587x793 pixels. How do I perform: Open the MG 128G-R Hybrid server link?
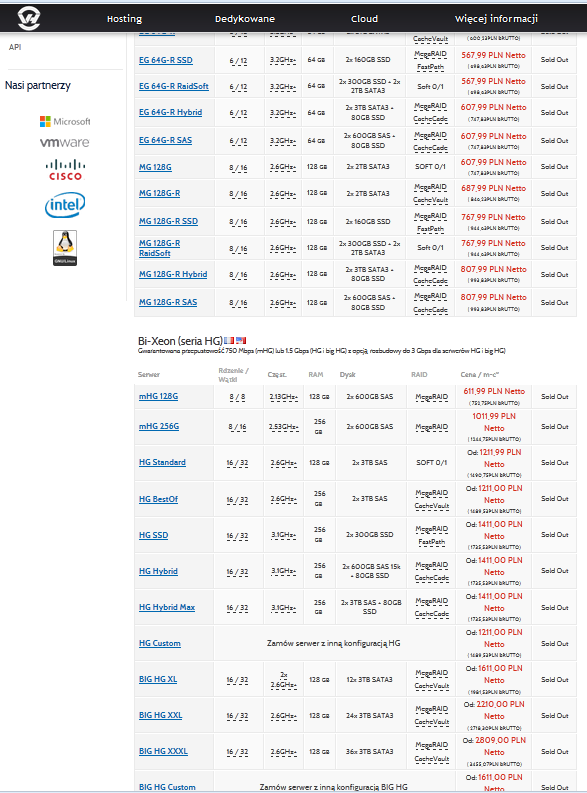coord(173,274)
